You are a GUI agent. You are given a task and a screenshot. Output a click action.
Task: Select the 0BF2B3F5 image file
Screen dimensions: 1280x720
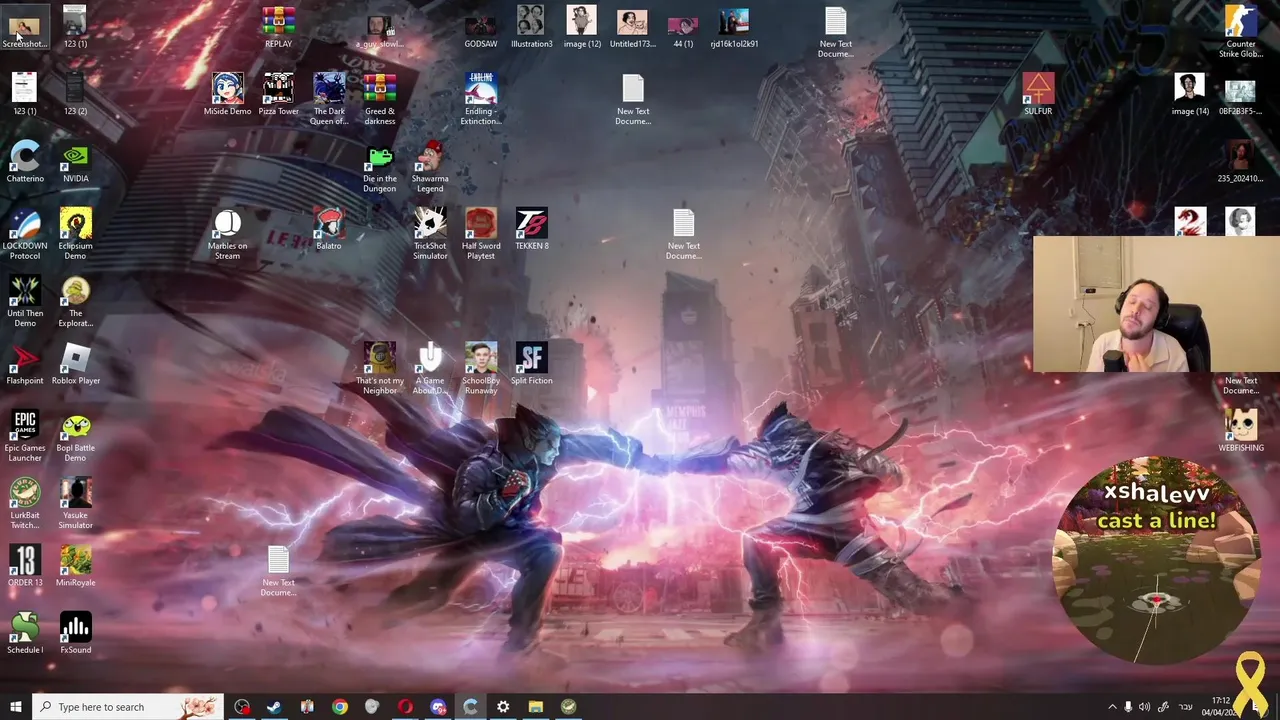tap(1241, 95)
